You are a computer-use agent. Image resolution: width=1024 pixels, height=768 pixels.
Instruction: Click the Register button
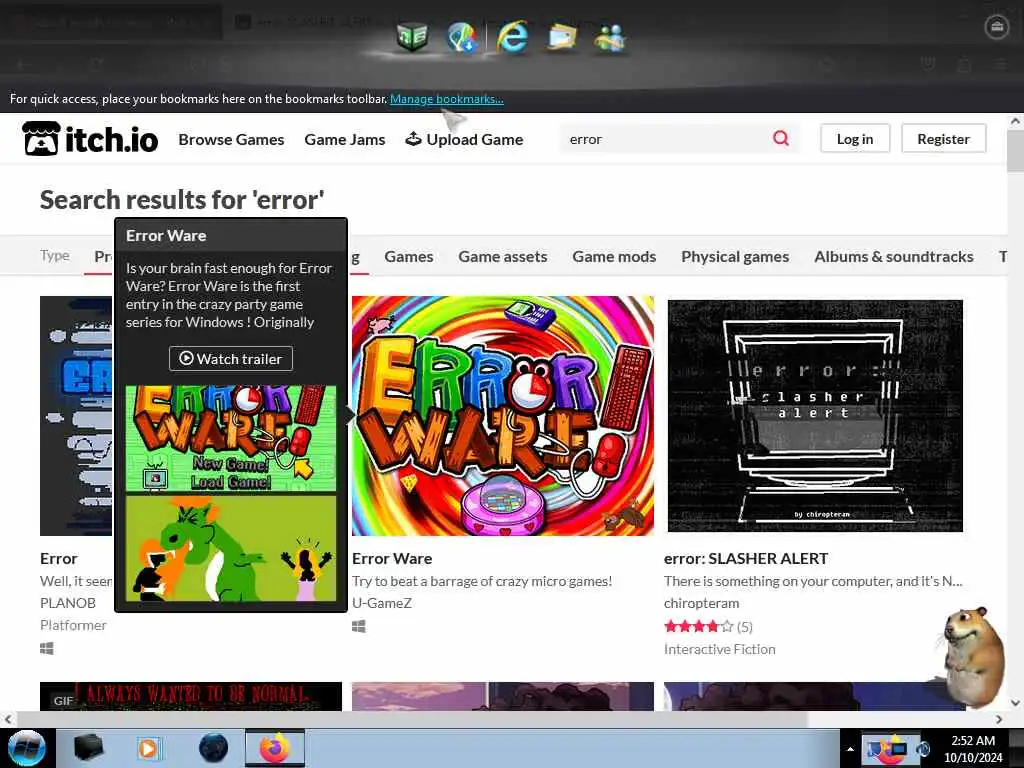point(943,138)
